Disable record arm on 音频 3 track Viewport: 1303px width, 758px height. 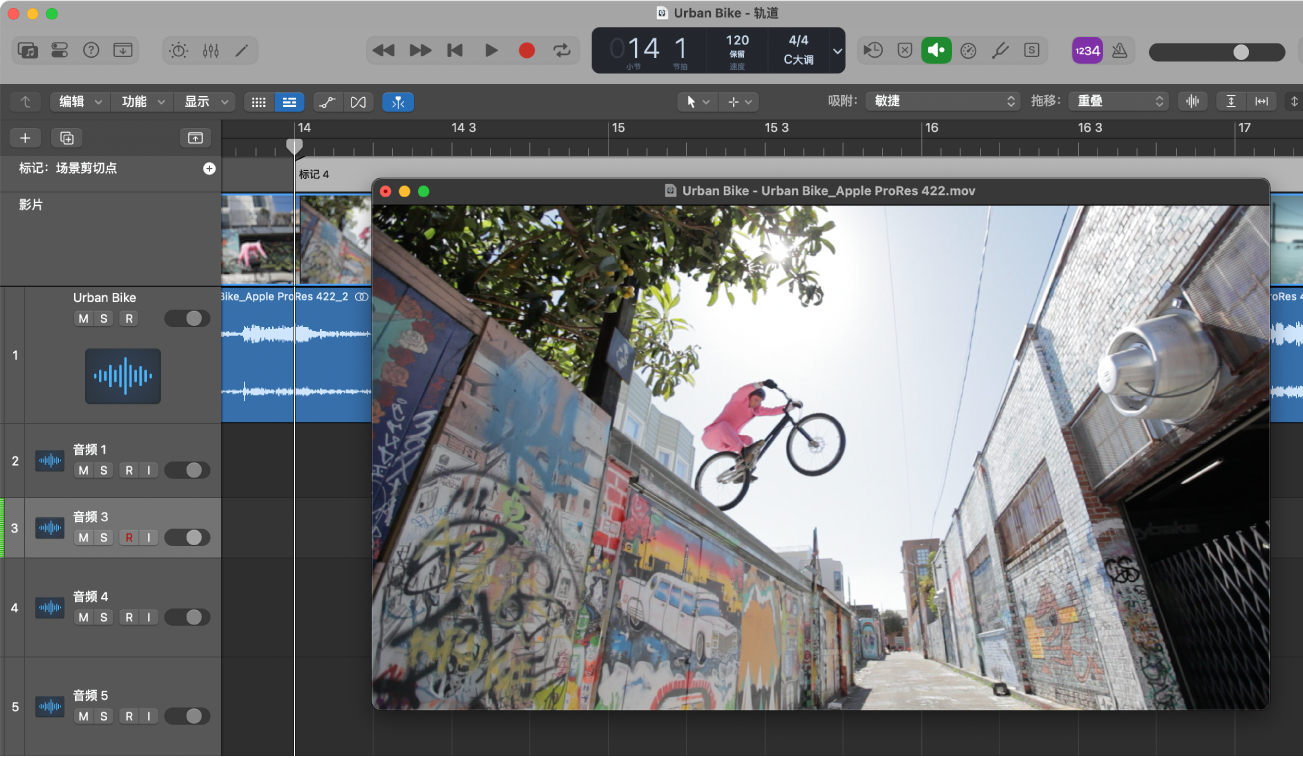click(x=128, y=538)
